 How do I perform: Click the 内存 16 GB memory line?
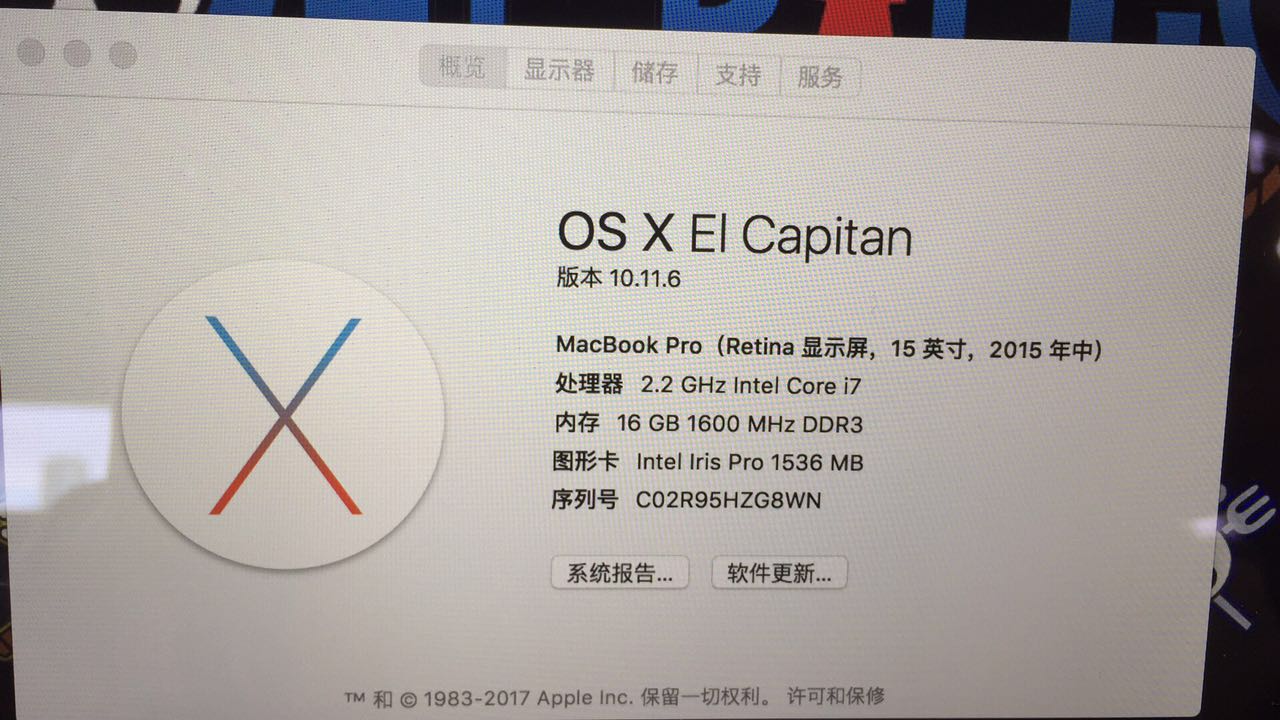[x=709, y=424]
